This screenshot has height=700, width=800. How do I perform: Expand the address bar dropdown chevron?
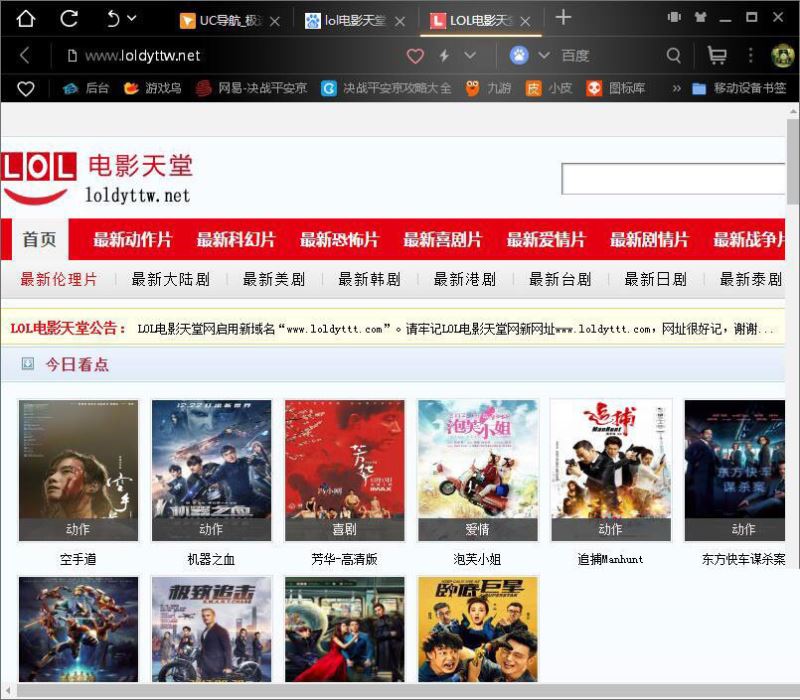tap(470, 55)
